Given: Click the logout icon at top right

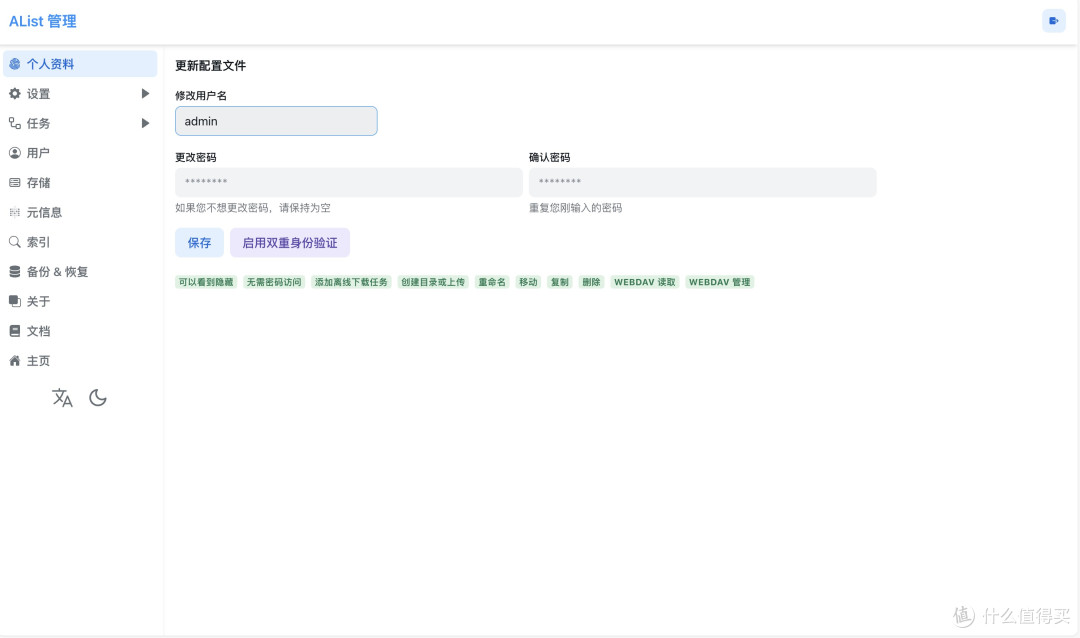Looking at the screenshot, I should point(1053,21).
